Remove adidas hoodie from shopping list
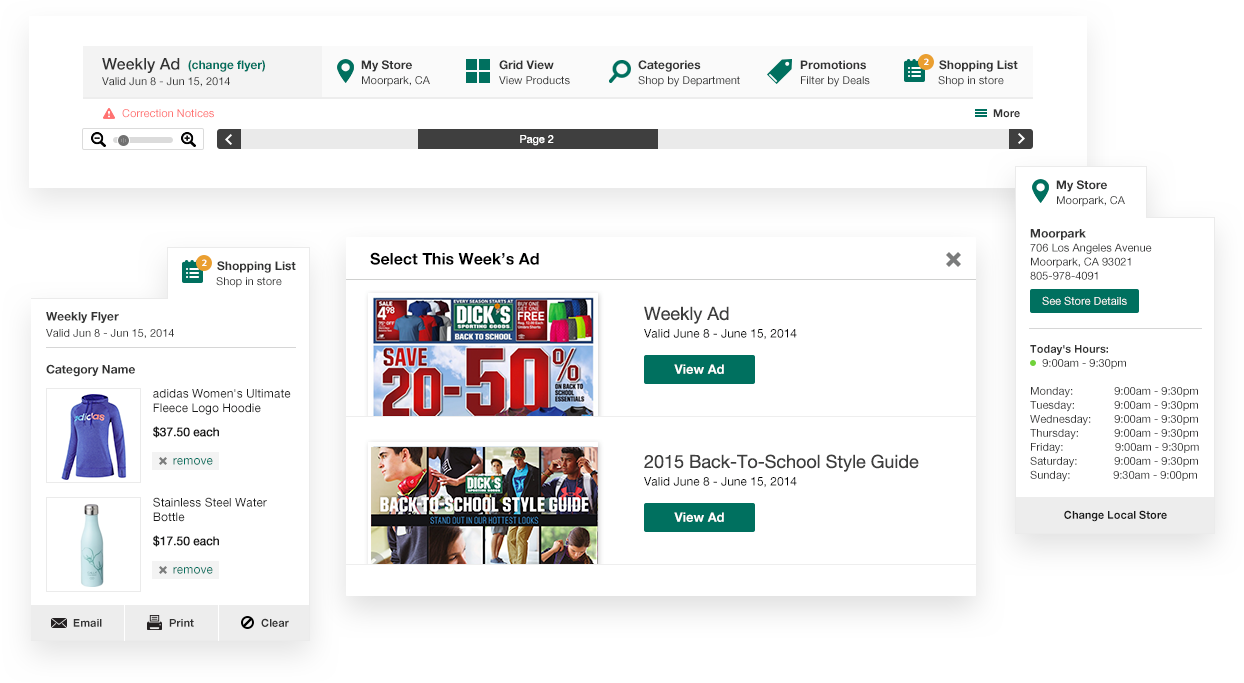Viewport: 1244px width, 683px height. click(x=185, y=461)
